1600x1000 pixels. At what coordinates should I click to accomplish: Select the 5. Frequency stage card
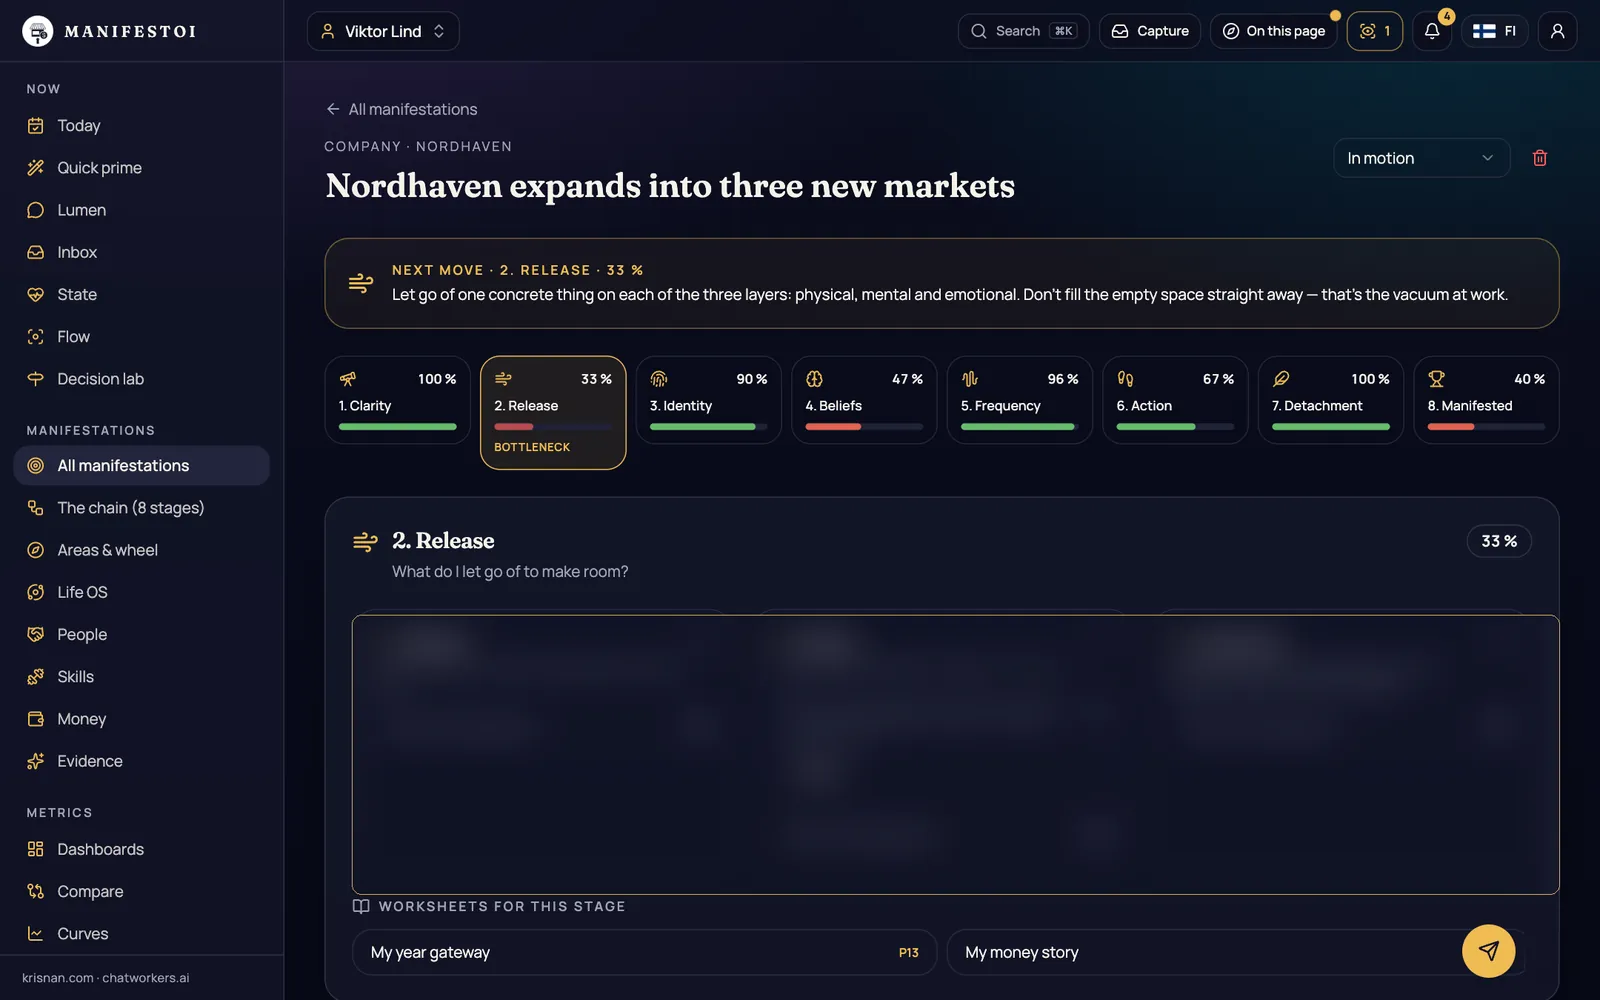coord(1020,400)
